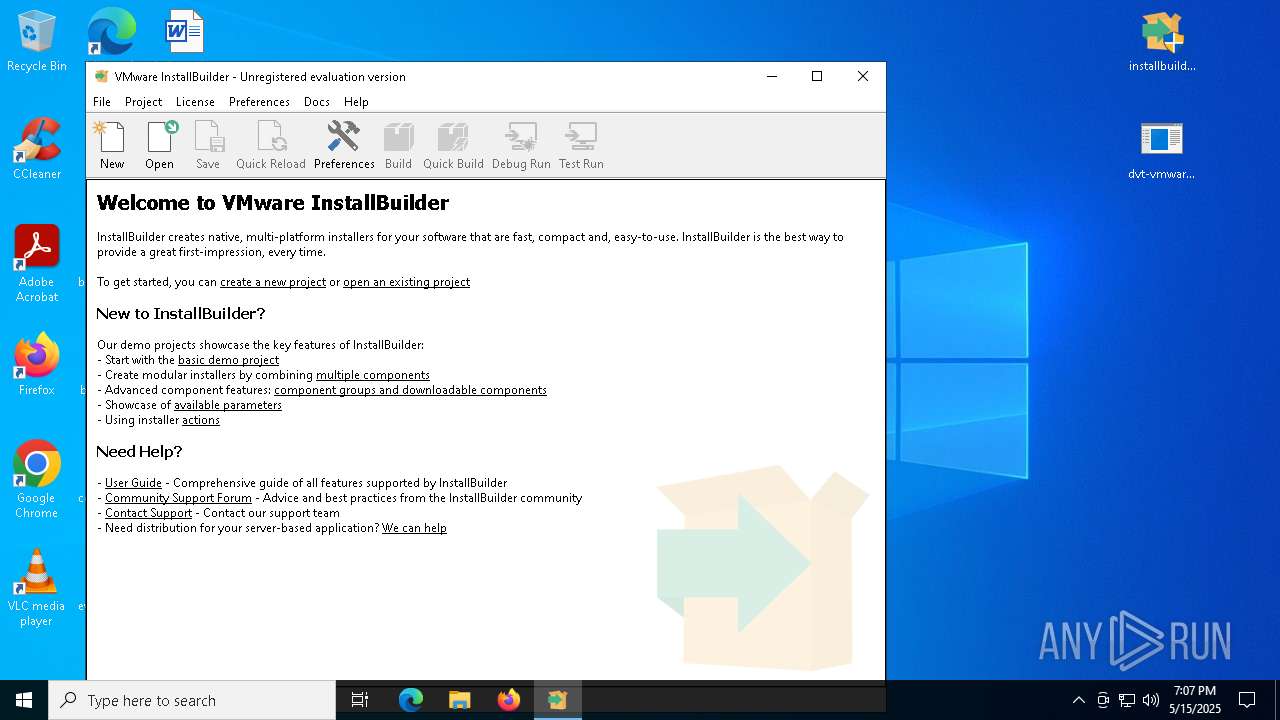Open the network tray icon

(x=1127, y=700)
